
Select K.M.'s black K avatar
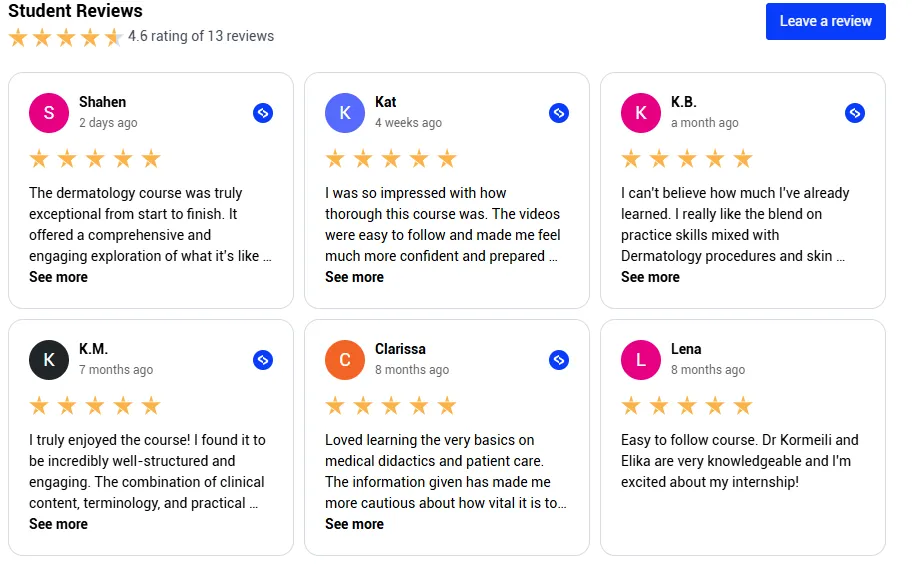pos(49,359)
